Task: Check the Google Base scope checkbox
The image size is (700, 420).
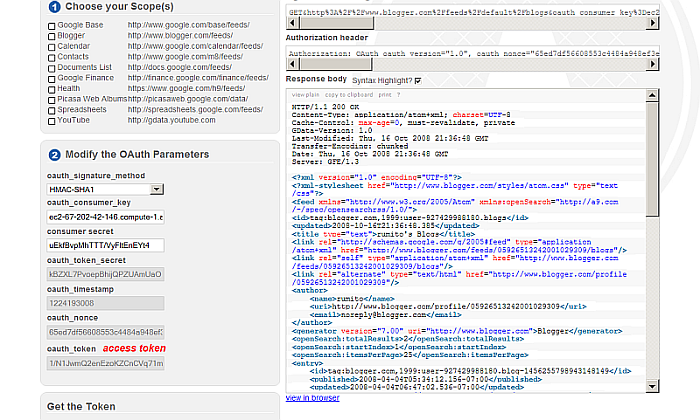Action: click(52, 26)
